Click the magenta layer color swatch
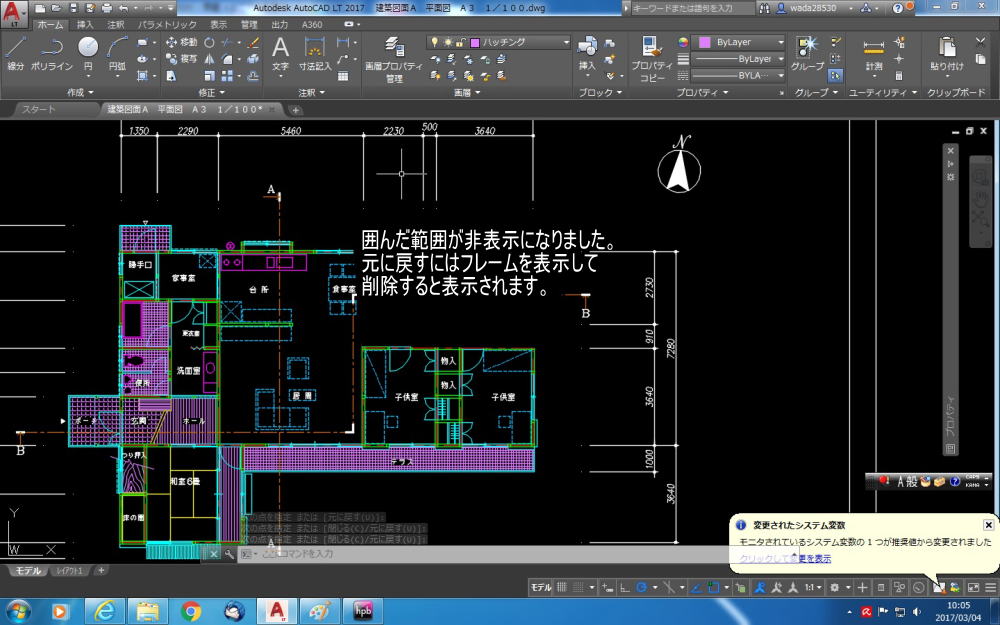 (x=474, y=43)
